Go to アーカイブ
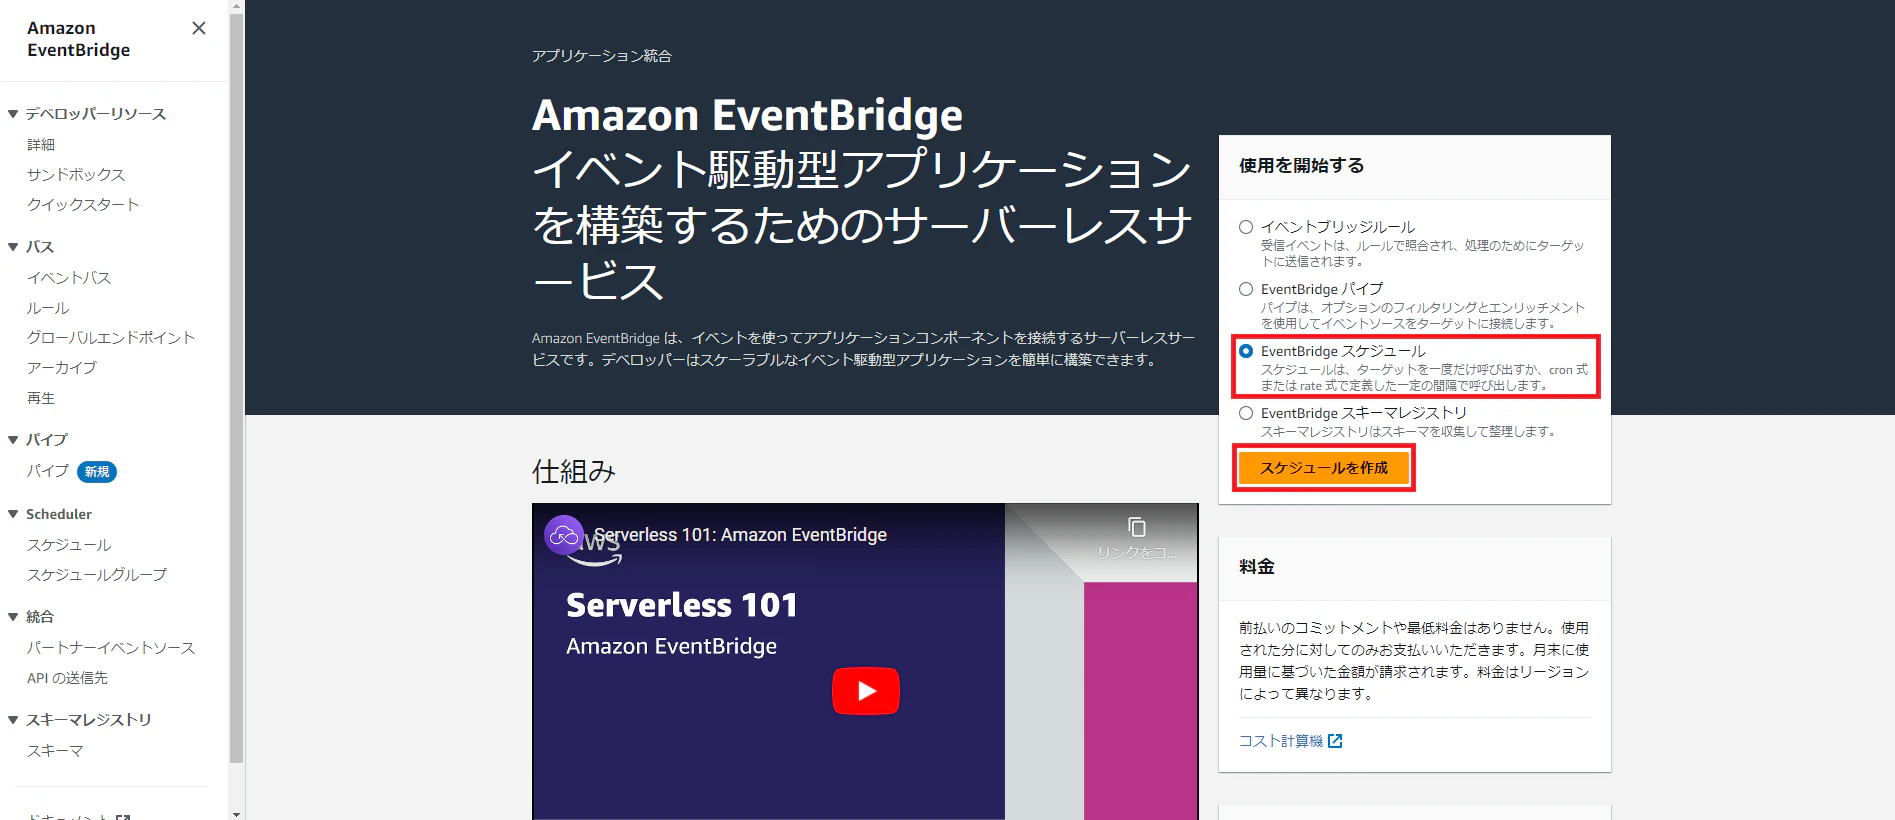Screen dimensions: 1895x820 tap(62, 368)
